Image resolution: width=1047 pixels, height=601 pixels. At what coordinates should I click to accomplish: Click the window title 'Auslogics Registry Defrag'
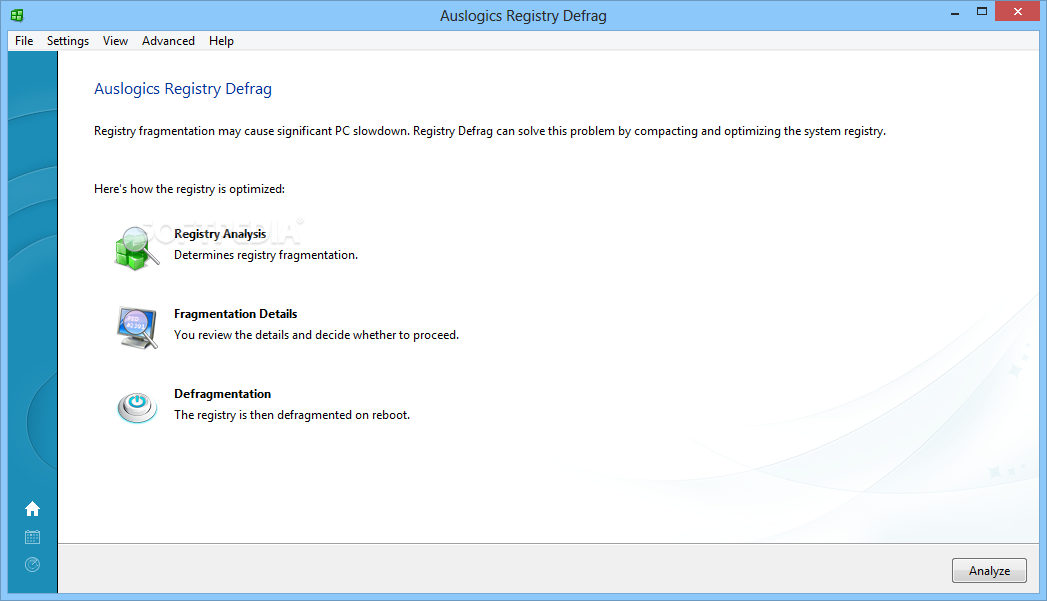click(523, 15)
